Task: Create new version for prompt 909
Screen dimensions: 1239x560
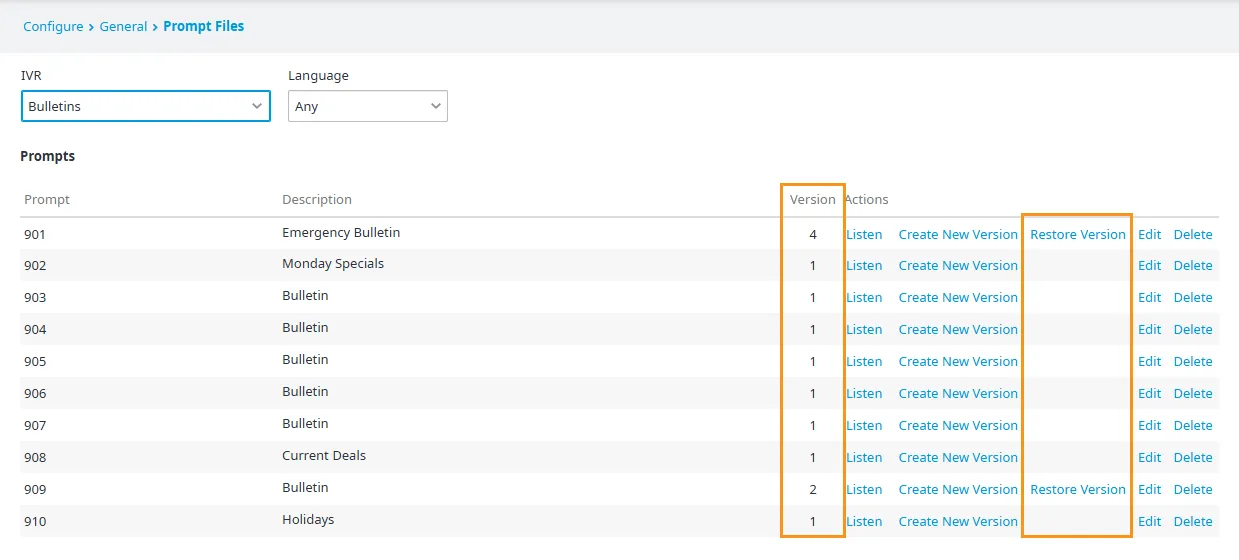Action: pyautogui.click(x=958, y=490)
